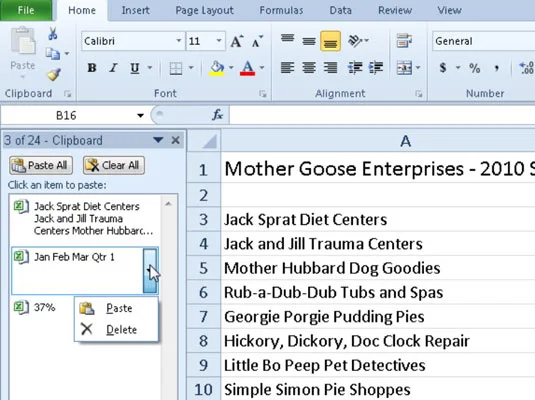Set Middle Align for cell text

pyautogui.click(x=309, y=41)
